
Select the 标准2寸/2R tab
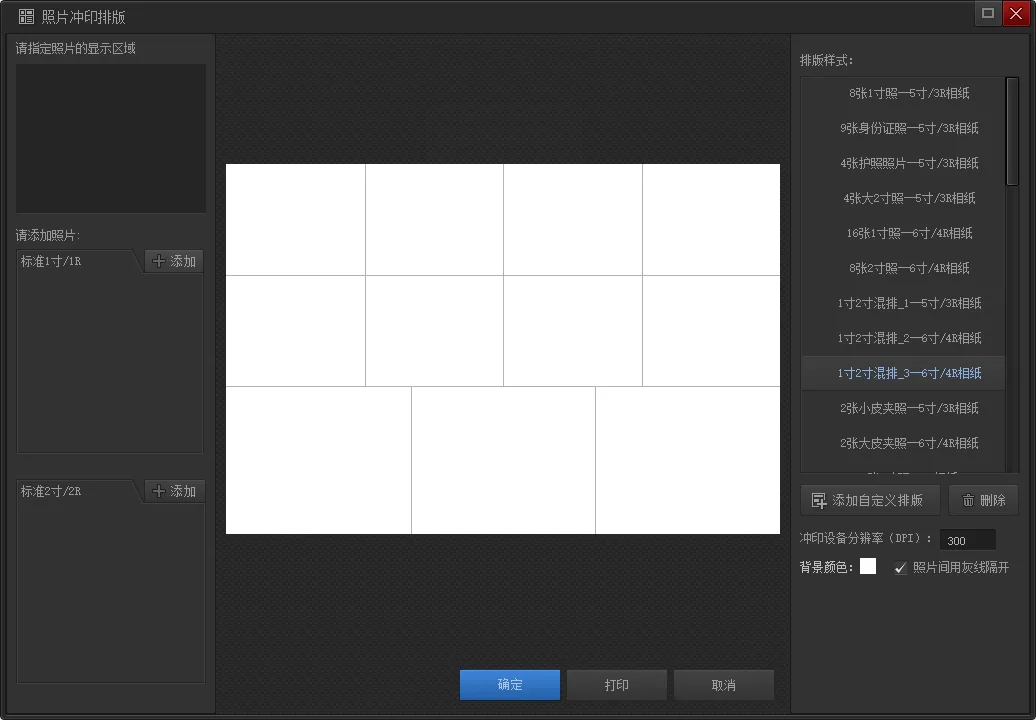click(x=76, y=491)
